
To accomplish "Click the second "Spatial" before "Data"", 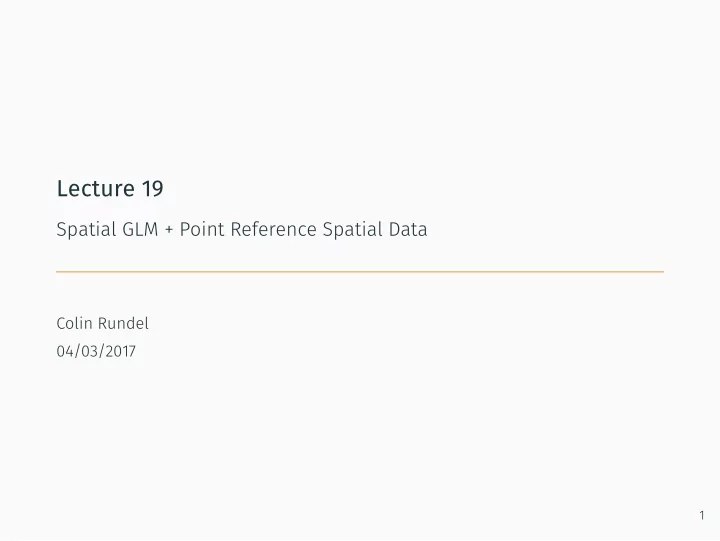I will pos(352,230).
